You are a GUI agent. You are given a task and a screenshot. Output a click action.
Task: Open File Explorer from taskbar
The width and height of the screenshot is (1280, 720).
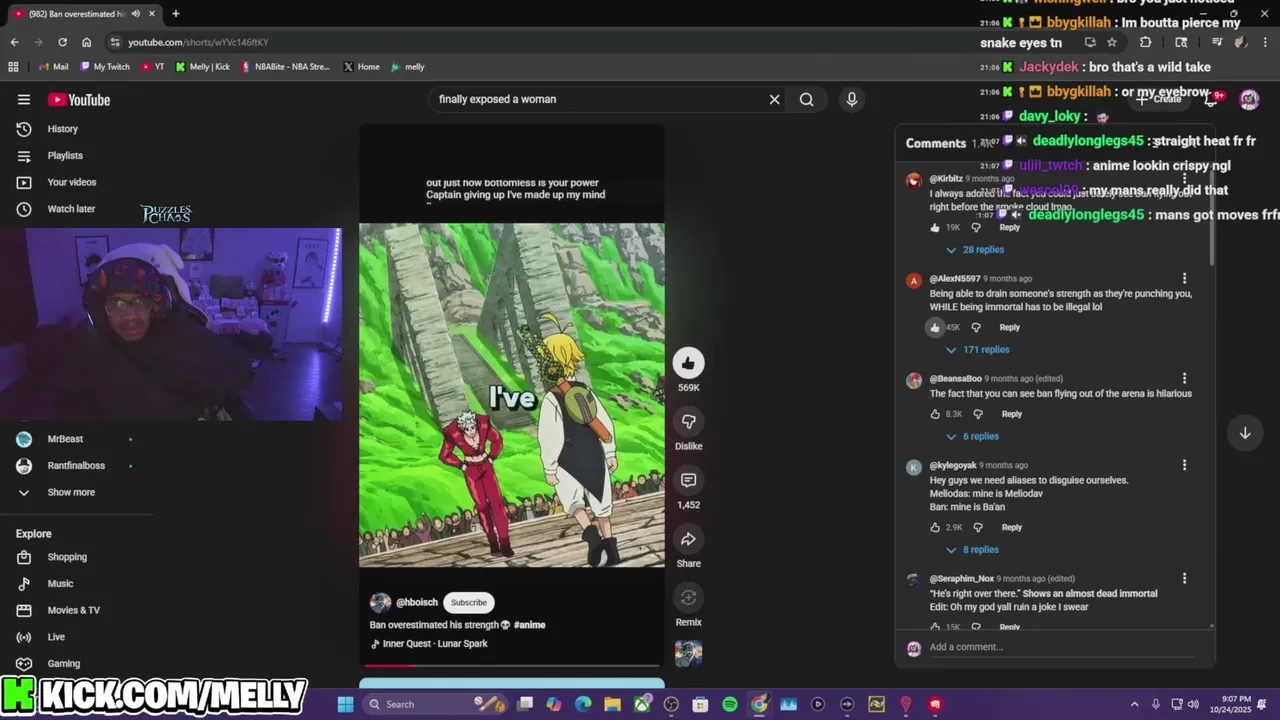612,704
